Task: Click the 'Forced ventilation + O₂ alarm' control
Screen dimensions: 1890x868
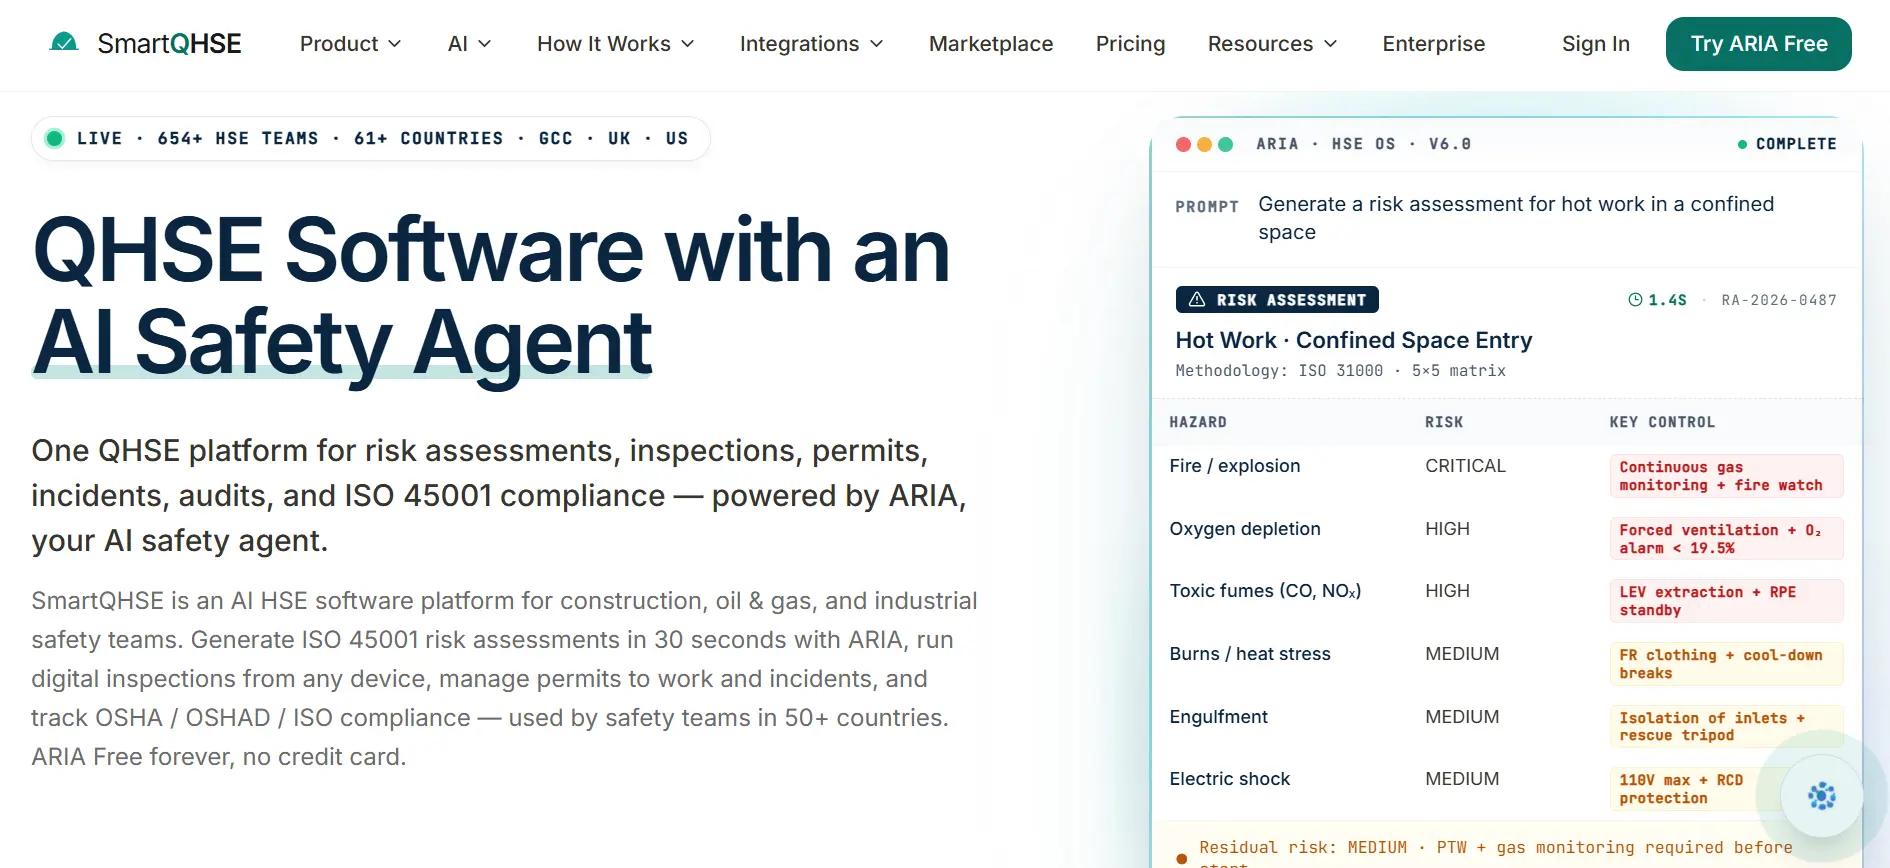Action: (x=1726, y=539)
